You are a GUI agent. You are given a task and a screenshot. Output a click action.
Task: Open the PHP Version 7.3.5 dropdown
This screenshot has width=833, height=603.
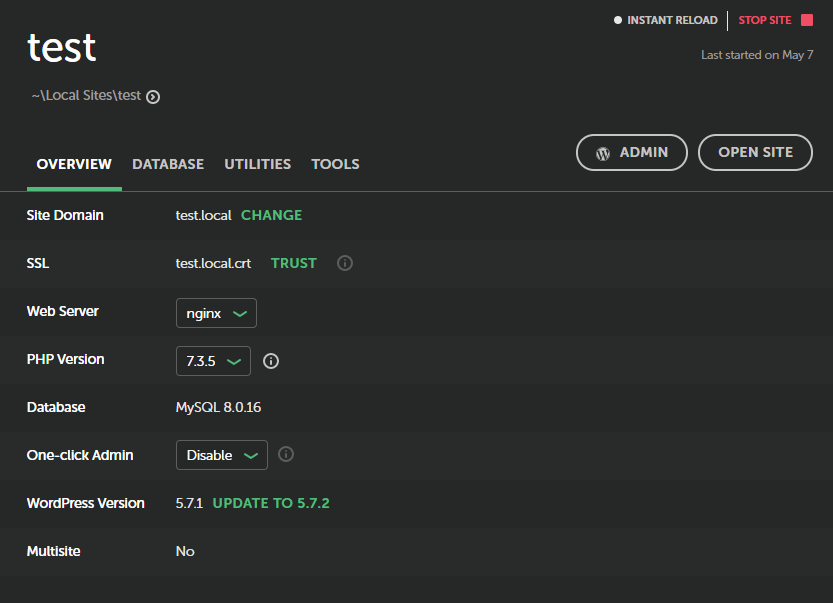click(213, 361)
